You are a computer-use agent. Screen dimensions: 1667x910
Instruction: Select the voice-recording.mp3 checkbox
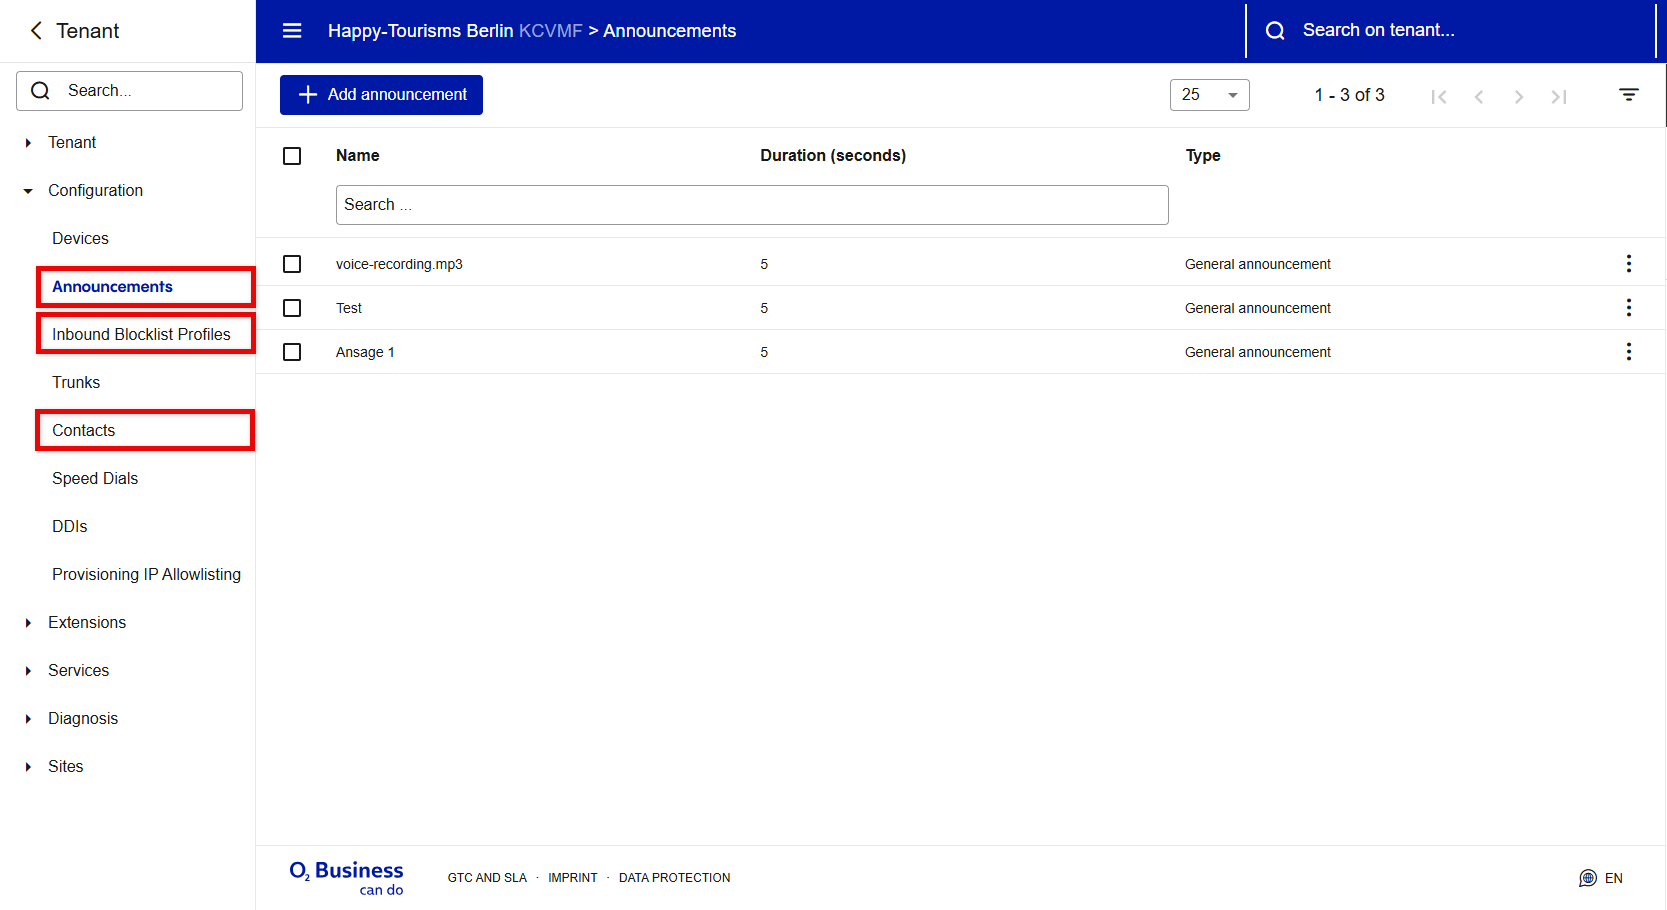(292, 264)
